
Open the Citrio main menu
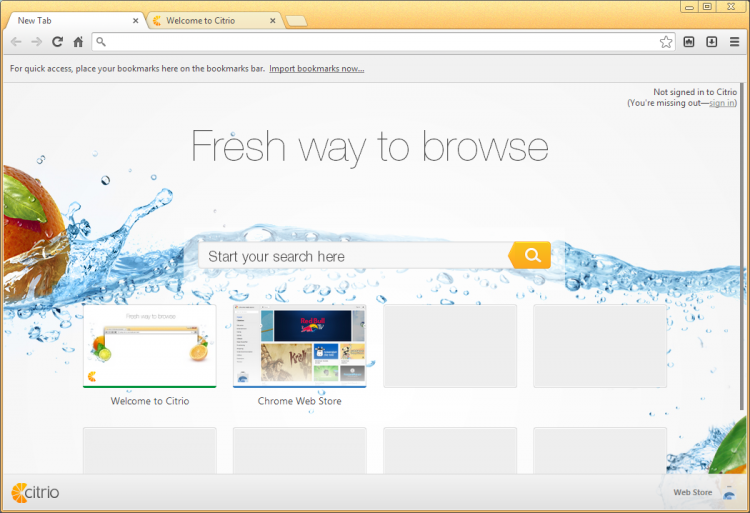coord(735,42)
